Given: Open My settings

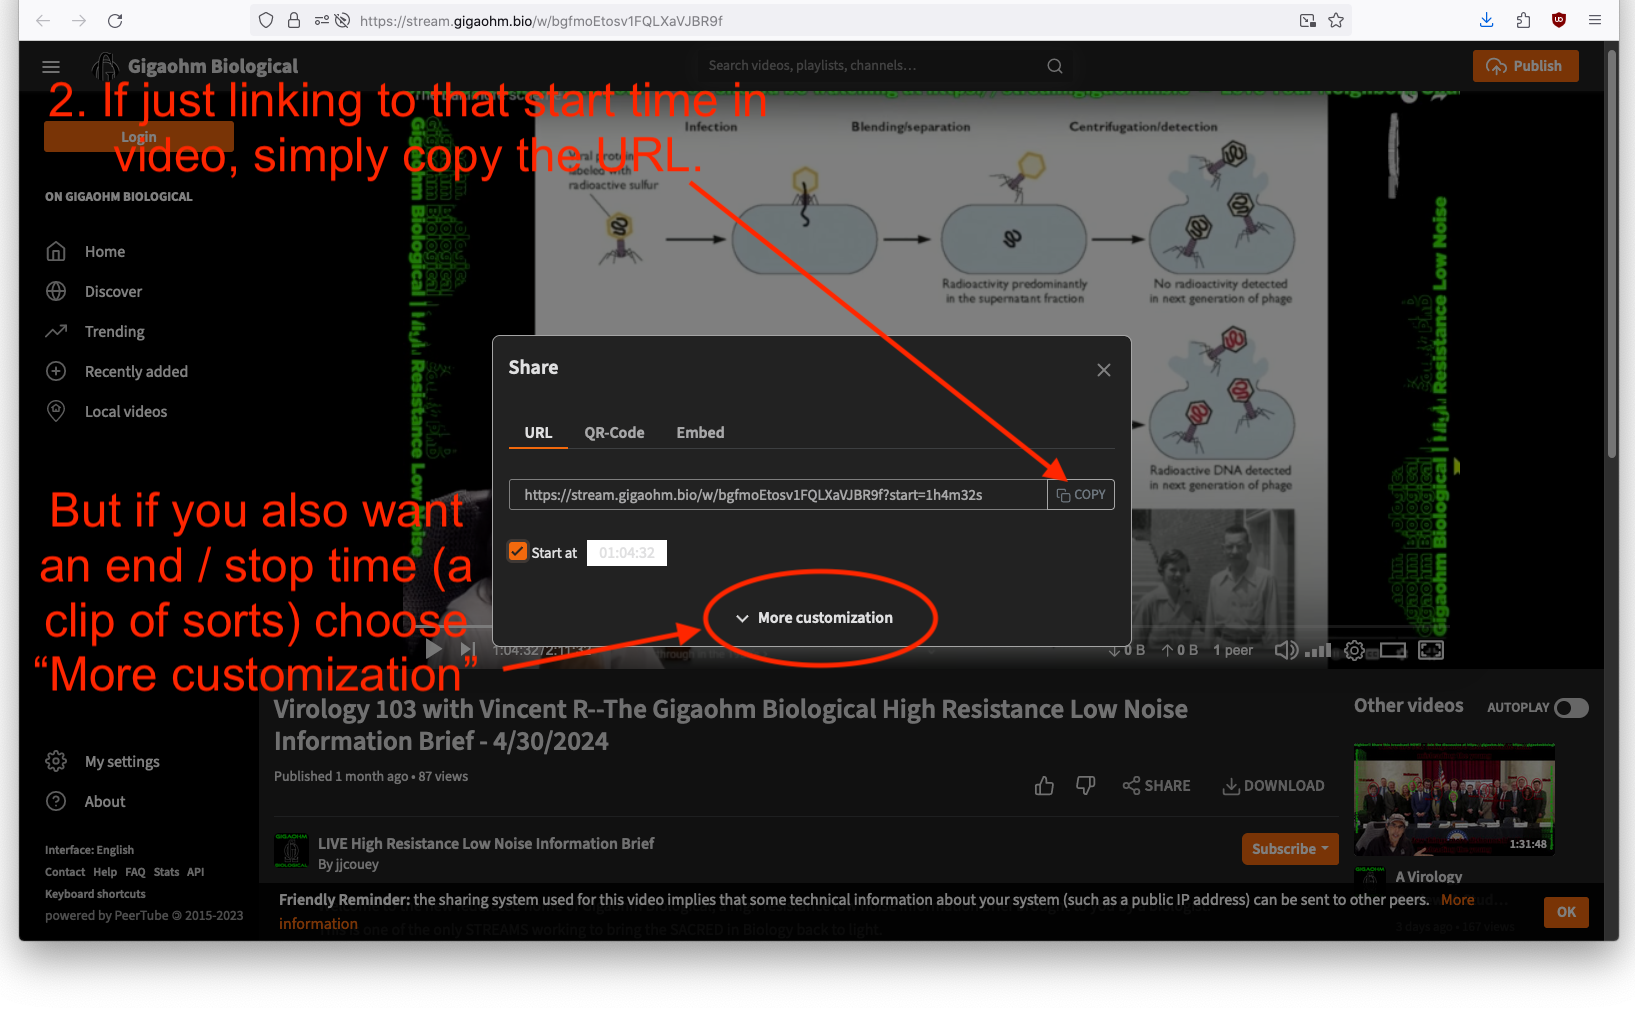Looking at the screenshot, I should click(122, 762).
